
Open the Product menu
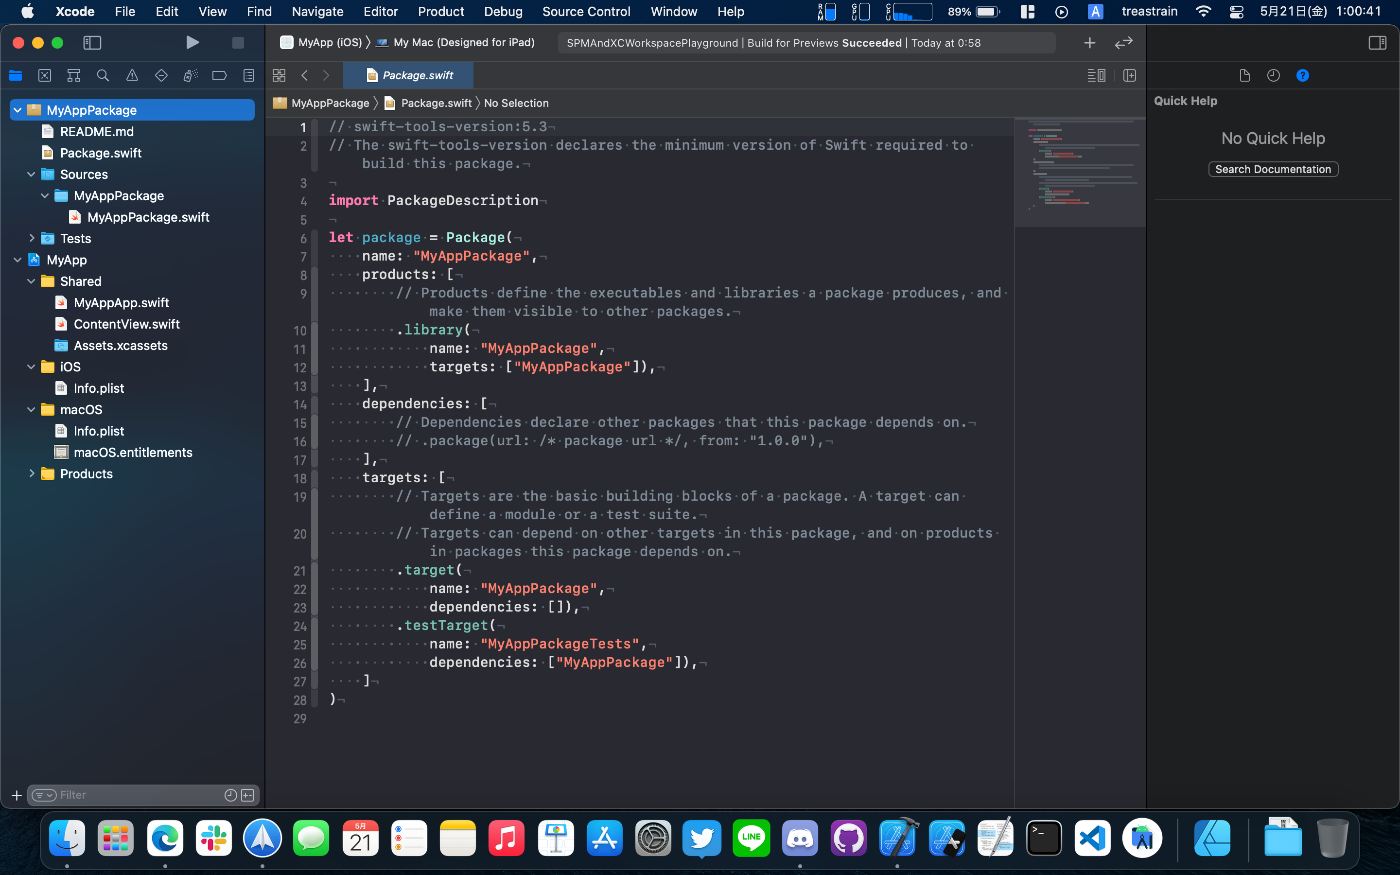click(x=441, y=12)
